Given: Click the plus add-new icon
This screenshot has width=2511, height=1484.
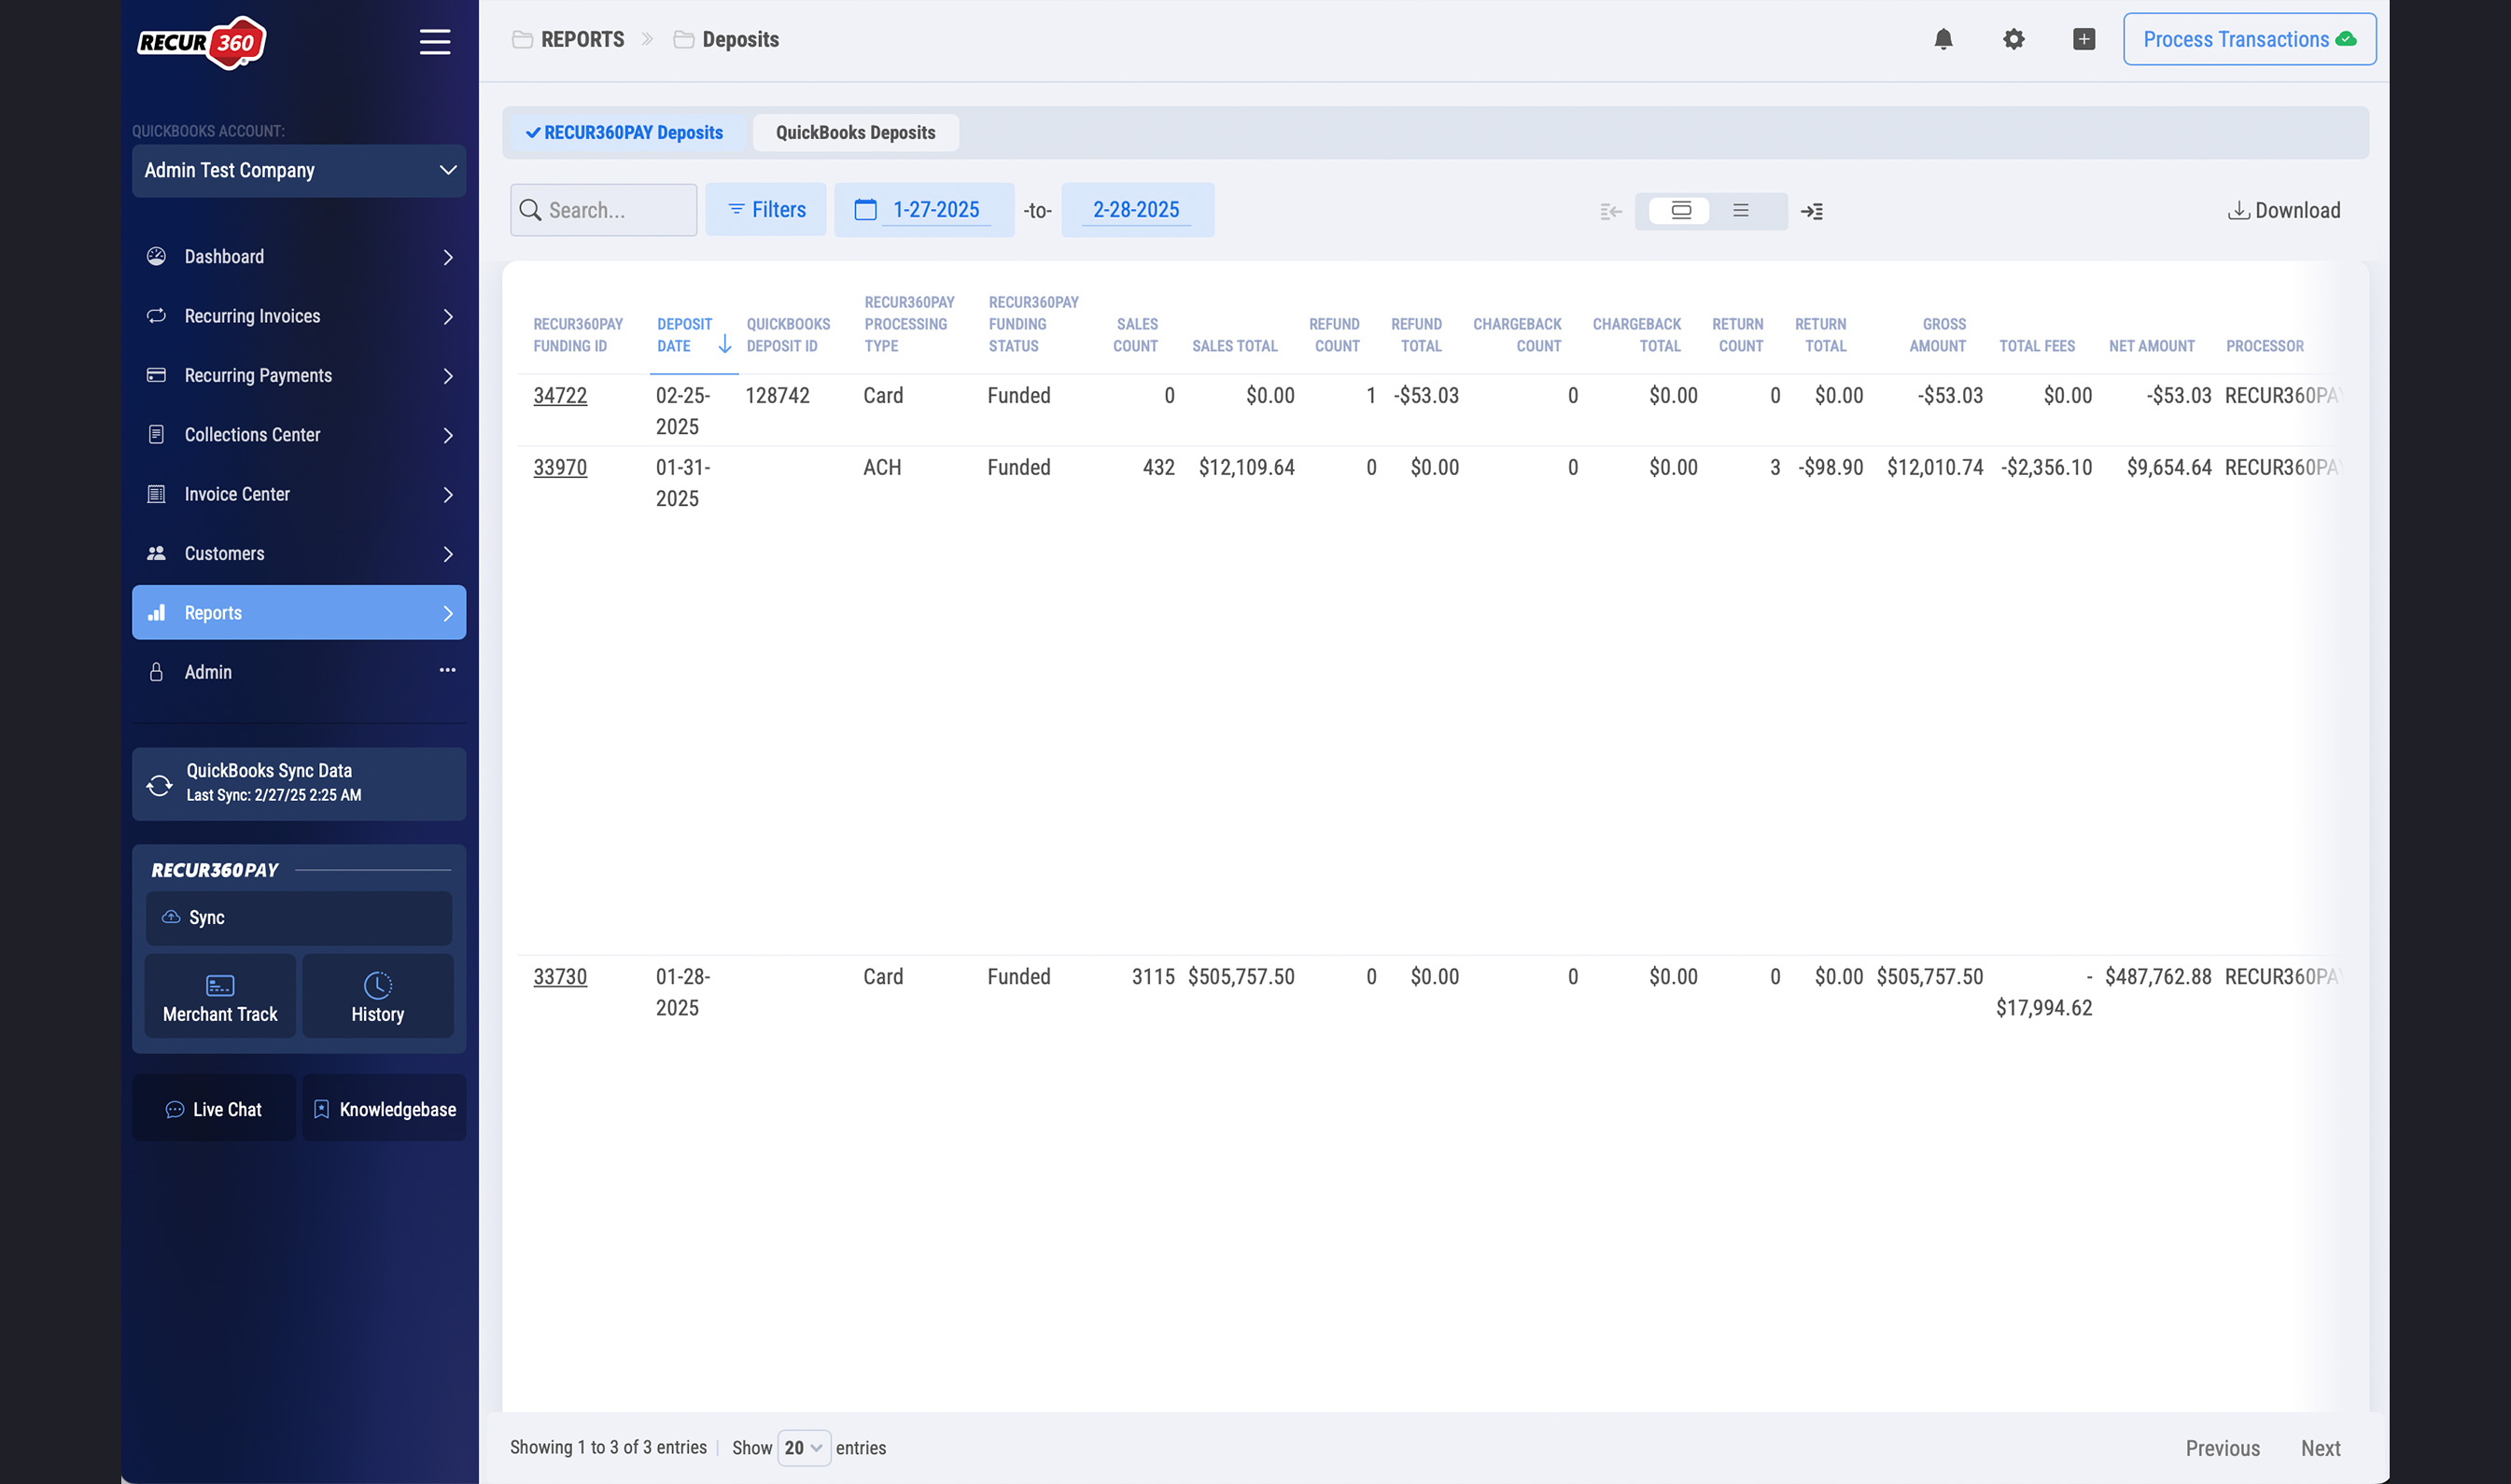Looking at the screenshot, I should click(2084, 39).
